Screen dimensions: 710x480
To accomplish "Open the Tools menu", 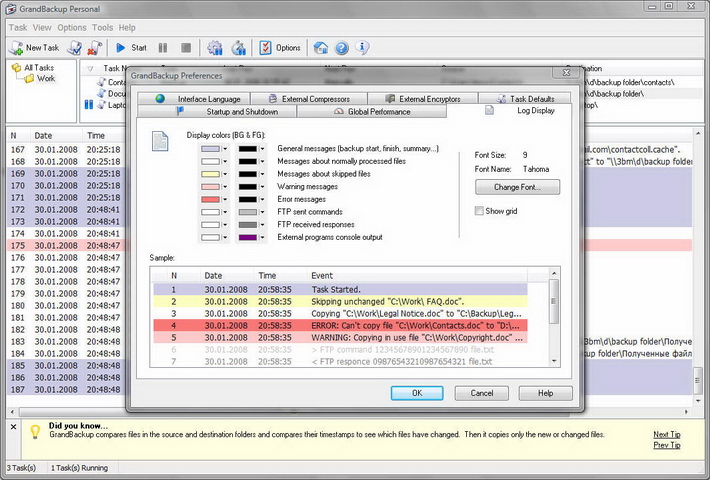I will tap(102, 28).
